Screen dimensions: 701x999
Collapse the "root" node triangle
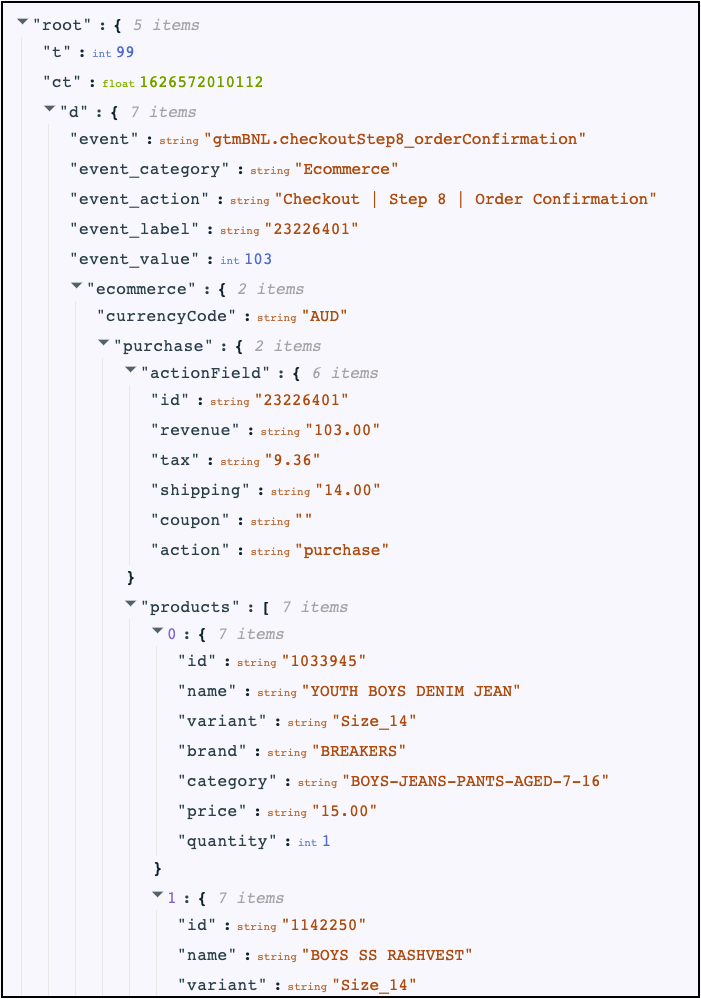point(22,22)
